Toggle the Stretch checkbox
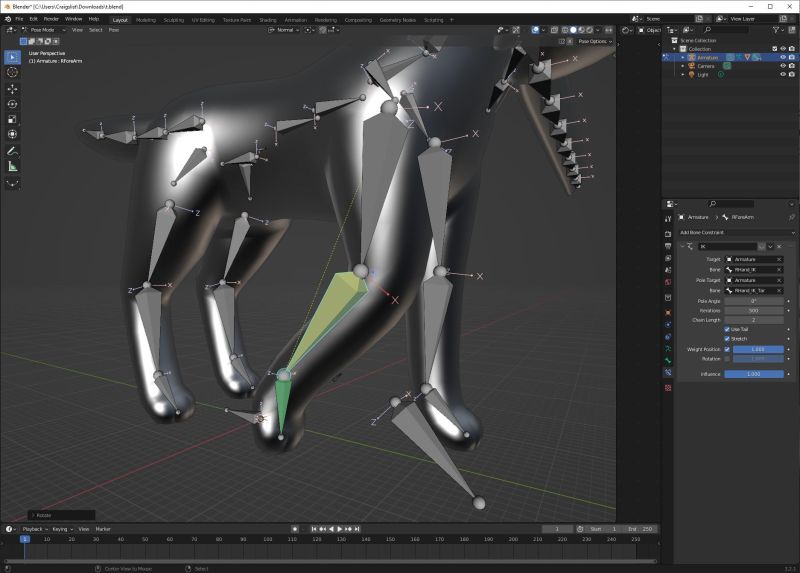 (727, 339)
